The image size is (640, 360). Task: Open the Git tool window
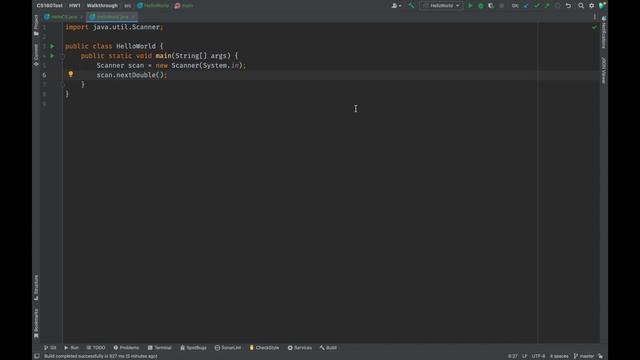point(50,348)
